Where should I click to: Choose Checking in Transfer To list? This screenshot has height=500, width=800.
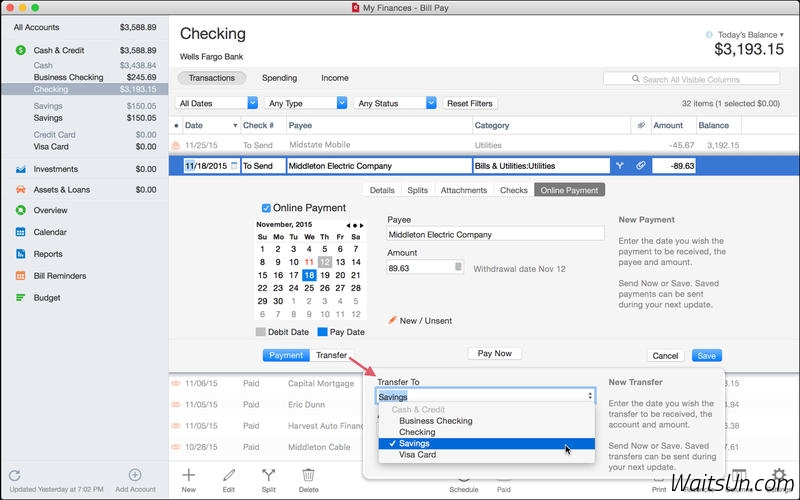click(486, 432)
